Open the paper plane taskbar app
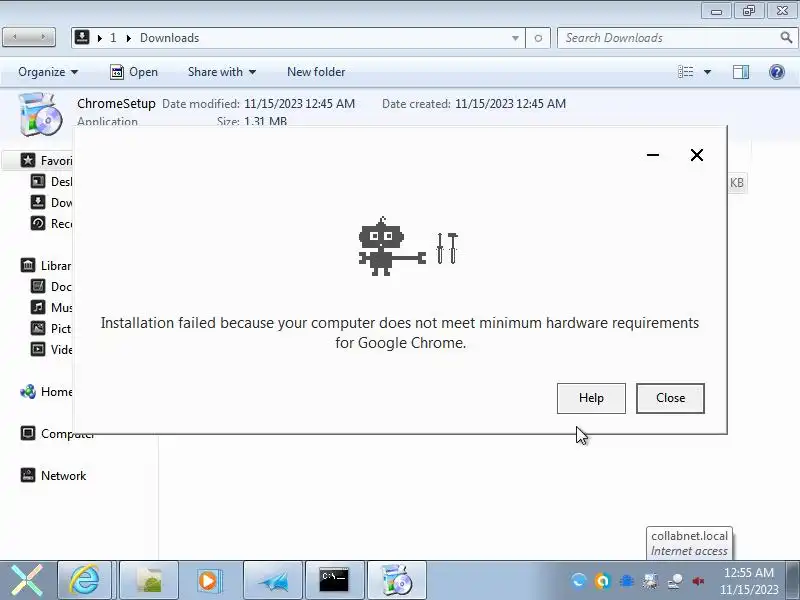Image resolution: width=800 pixels, height=600 pixels. 273,580
